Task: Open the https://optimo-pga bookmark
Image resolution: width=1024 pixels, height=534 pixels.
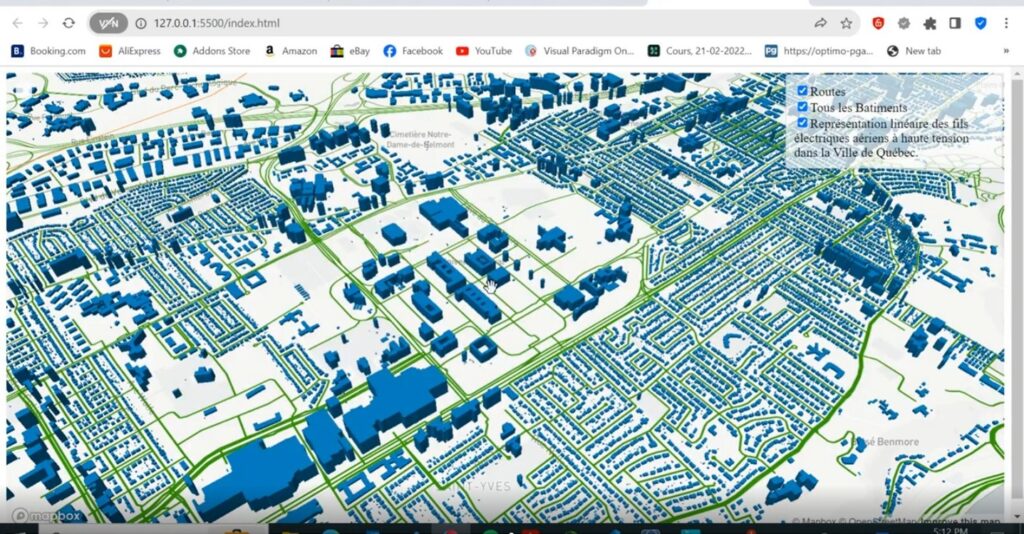Action: 819,51
